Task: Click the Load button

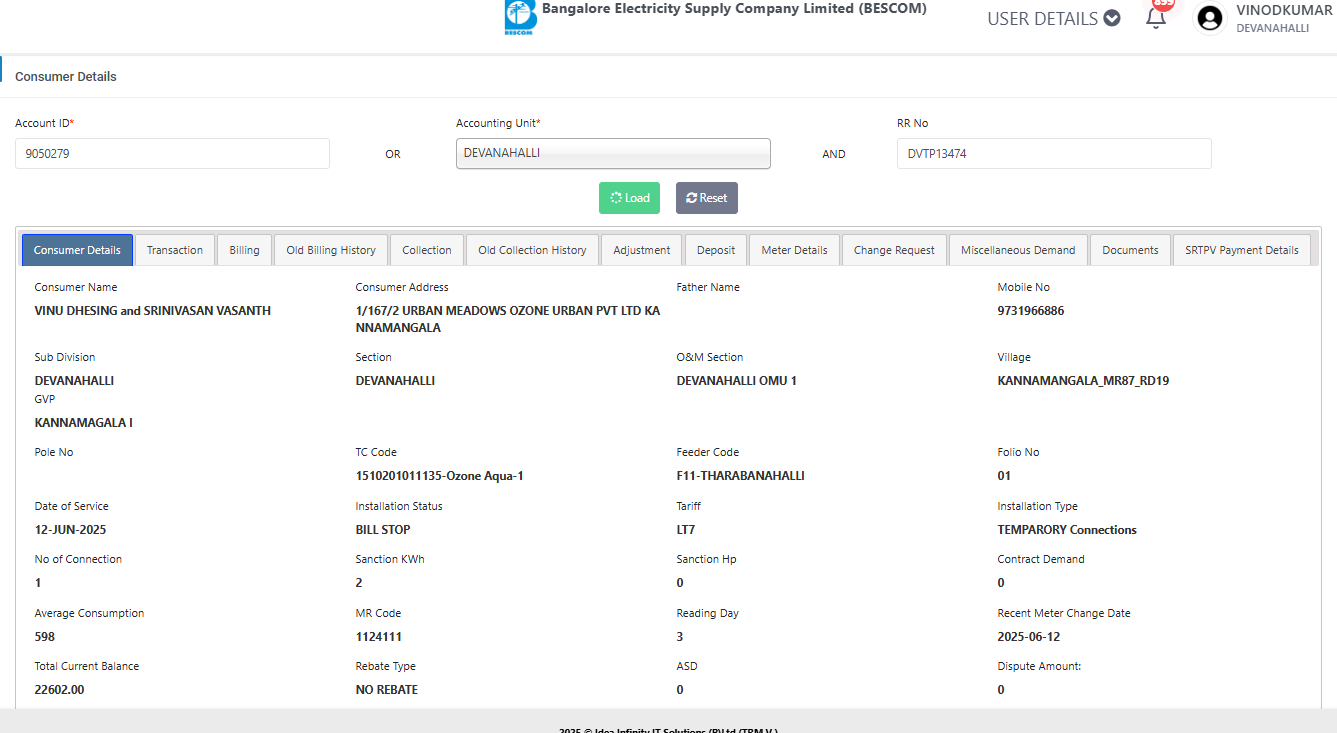Action: pos(630,198)
